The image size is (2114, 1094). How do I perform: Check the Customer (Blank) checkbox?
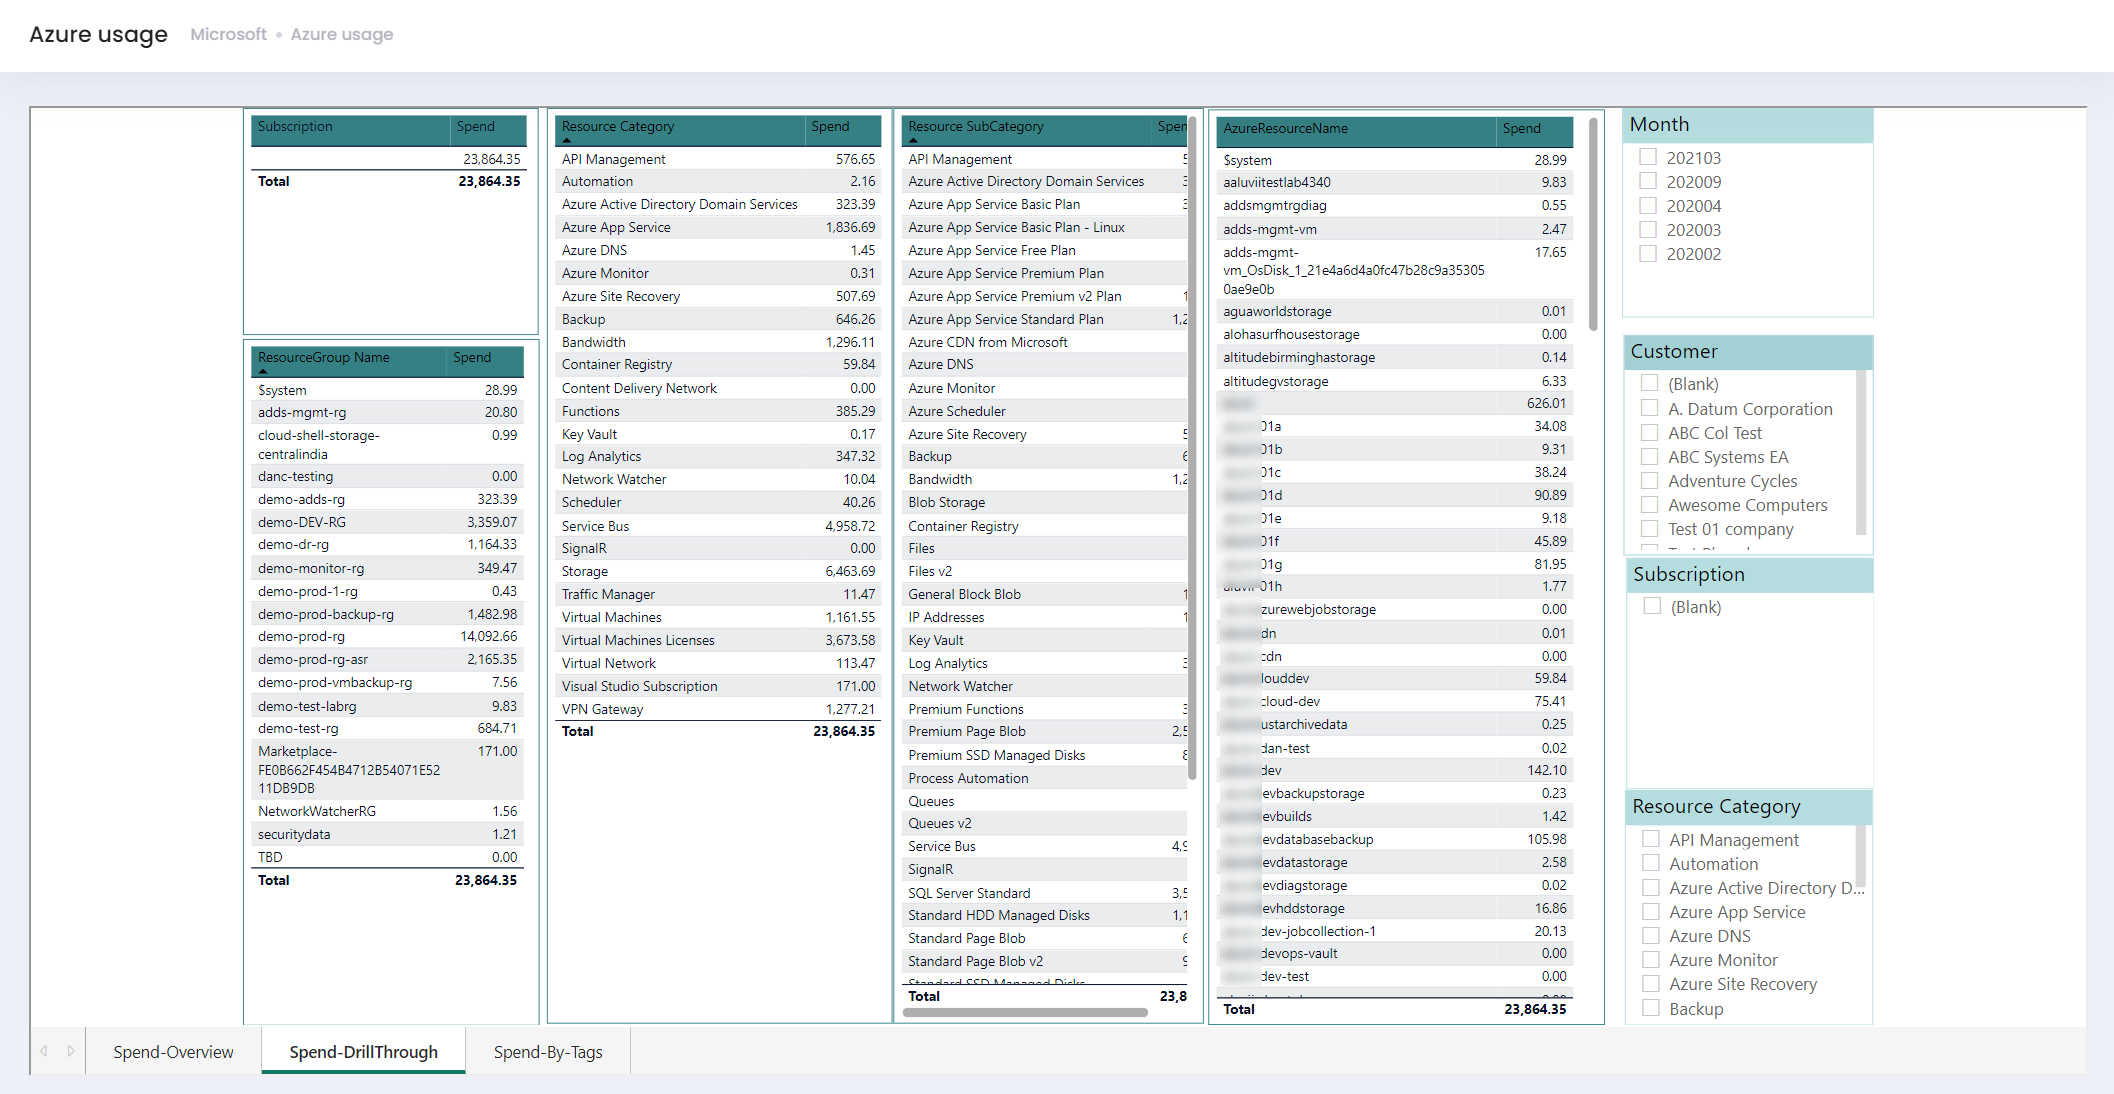[1650, 383]
